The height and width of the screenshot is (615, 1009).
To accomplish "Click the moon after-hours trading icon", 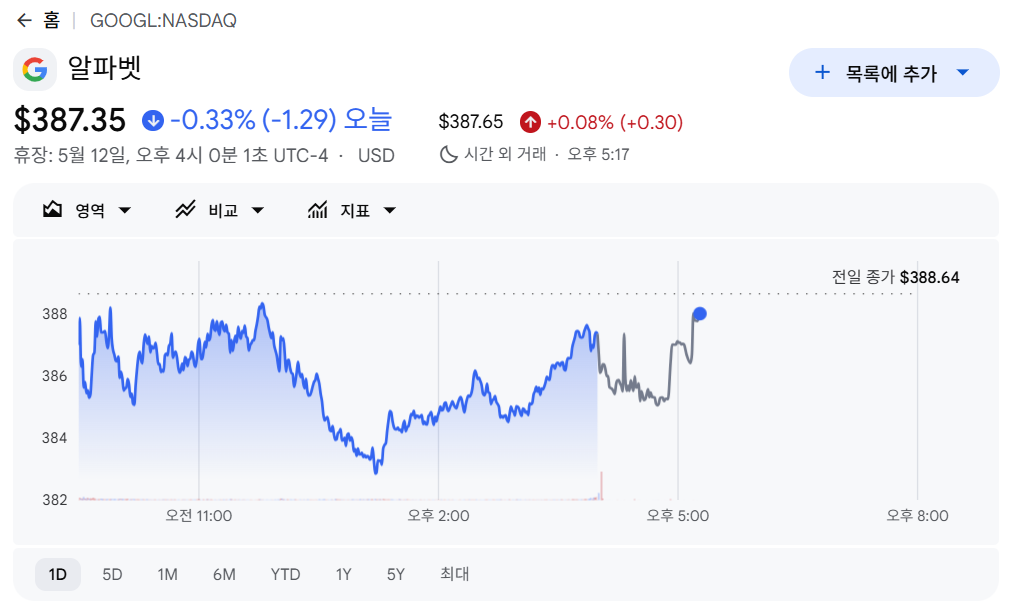I will (x=448, y=154).
